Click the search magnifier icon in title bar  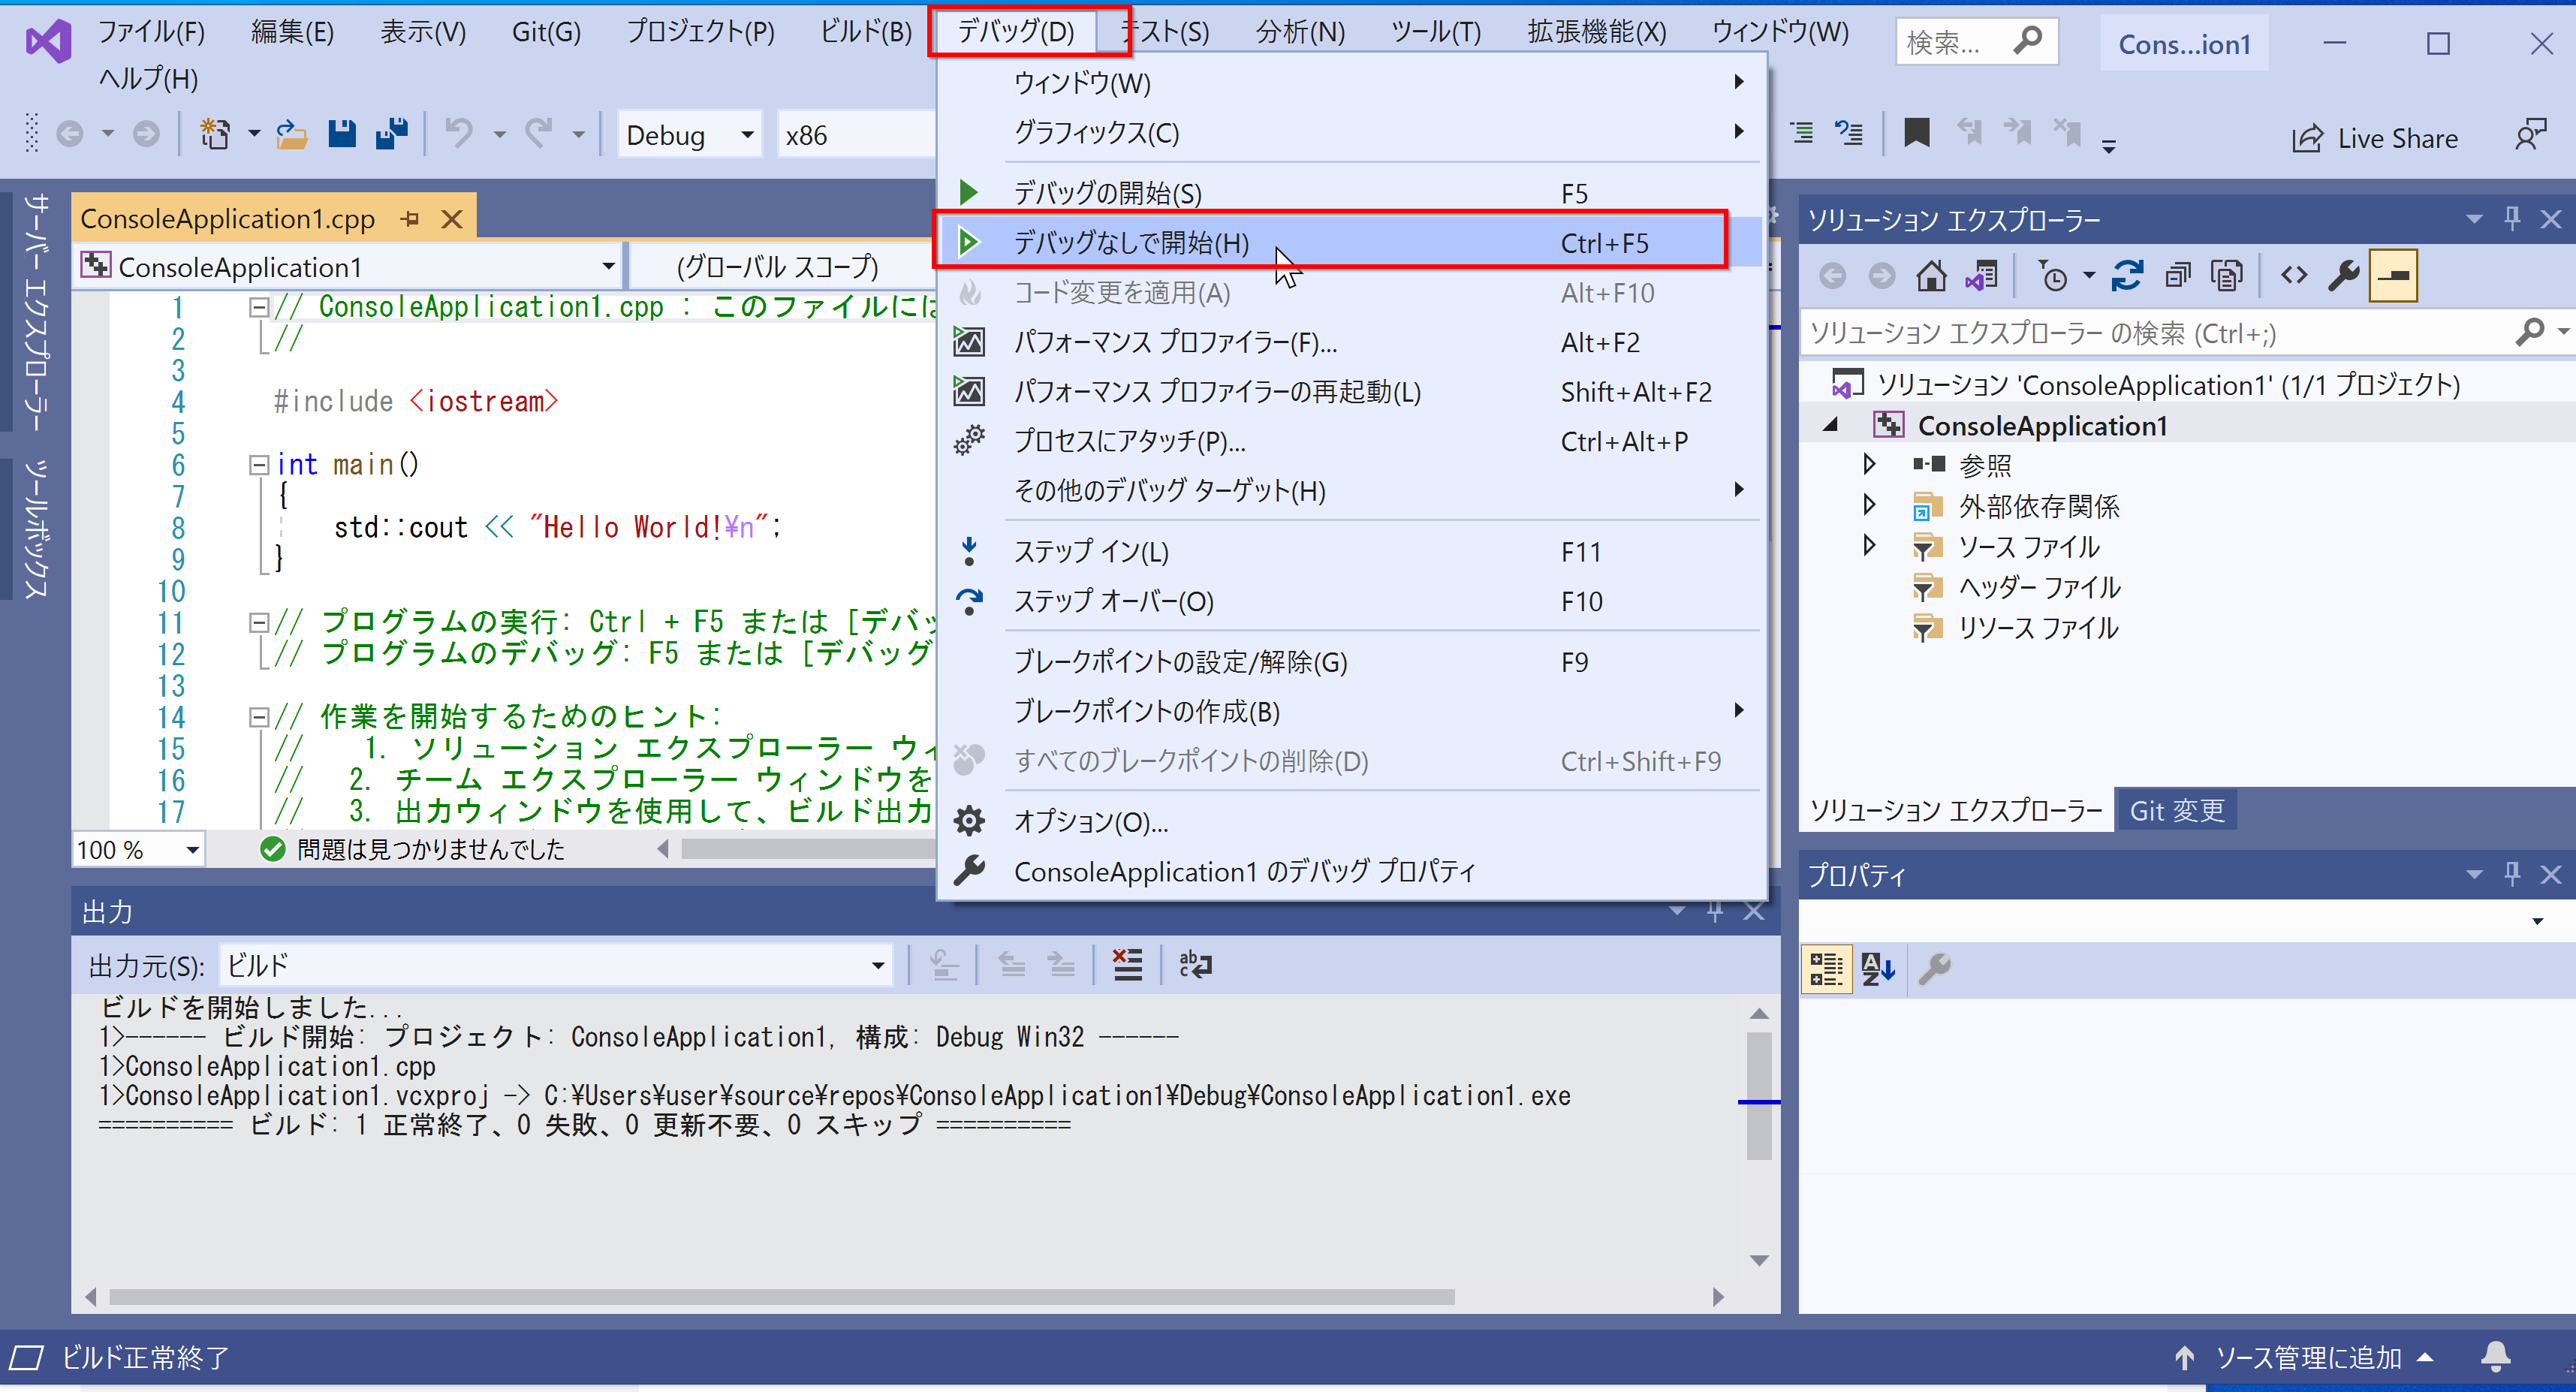[x=2028, y=41]
